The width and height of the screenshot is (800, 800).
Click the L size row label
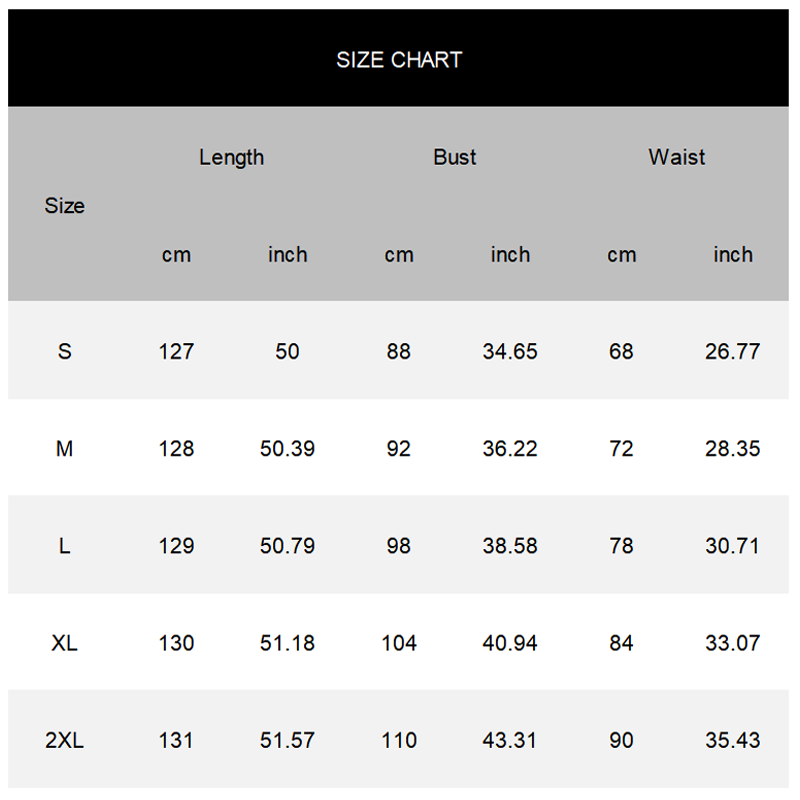point(64,546)
